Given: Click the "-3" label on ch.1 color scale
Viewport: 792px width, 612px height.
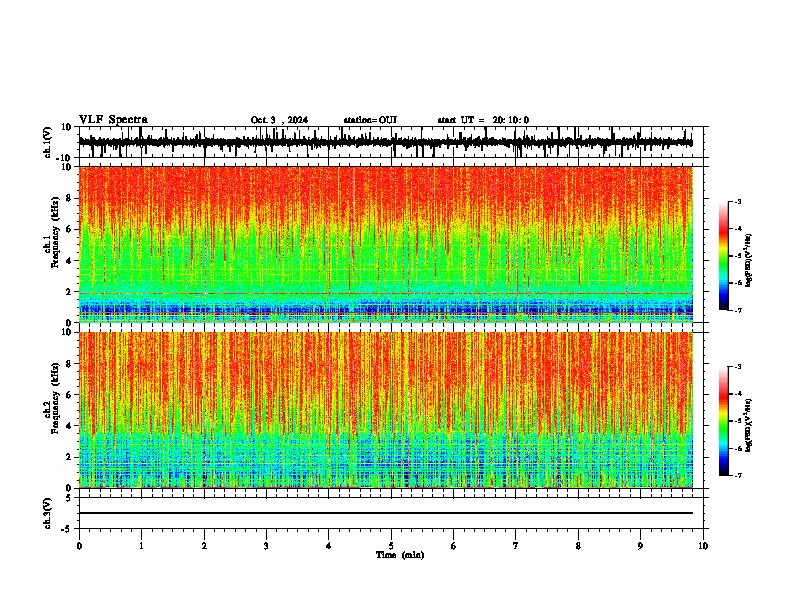Looking at the screenshot, I should [737, 202].
